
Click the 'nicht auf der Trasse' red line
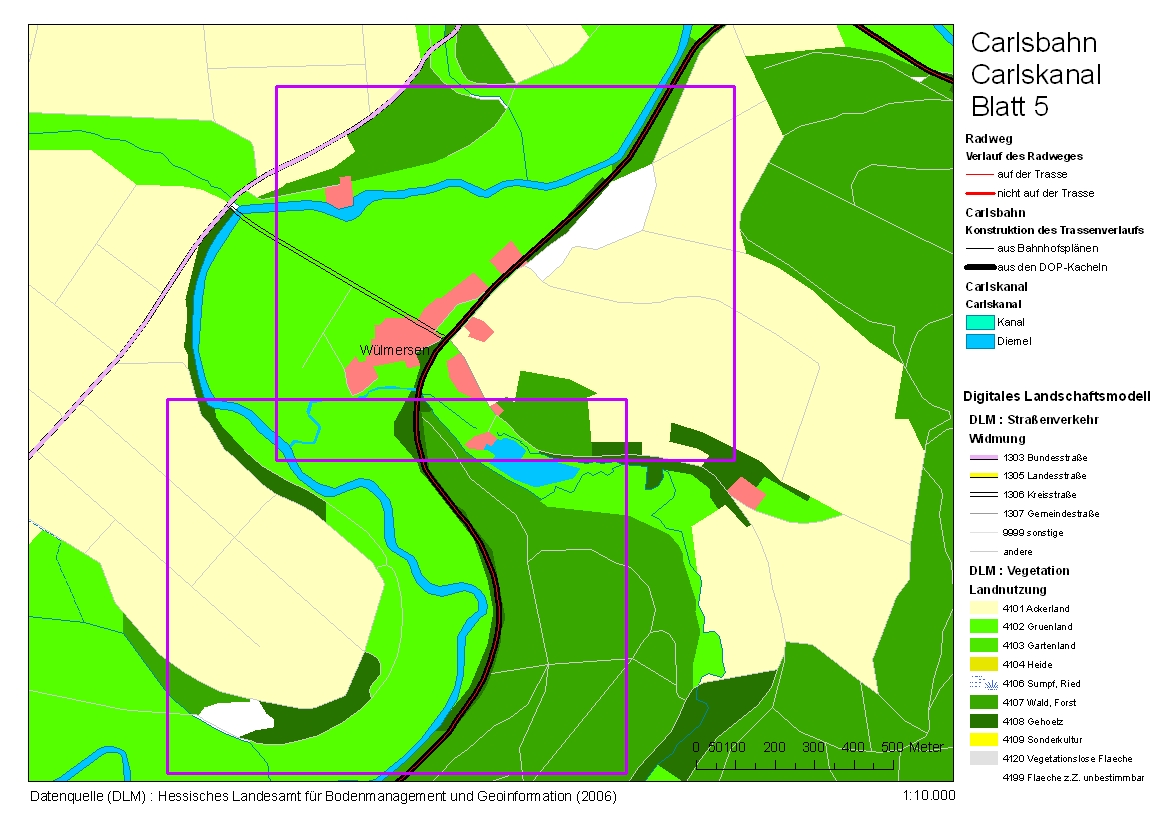click(x=980, y=193)
